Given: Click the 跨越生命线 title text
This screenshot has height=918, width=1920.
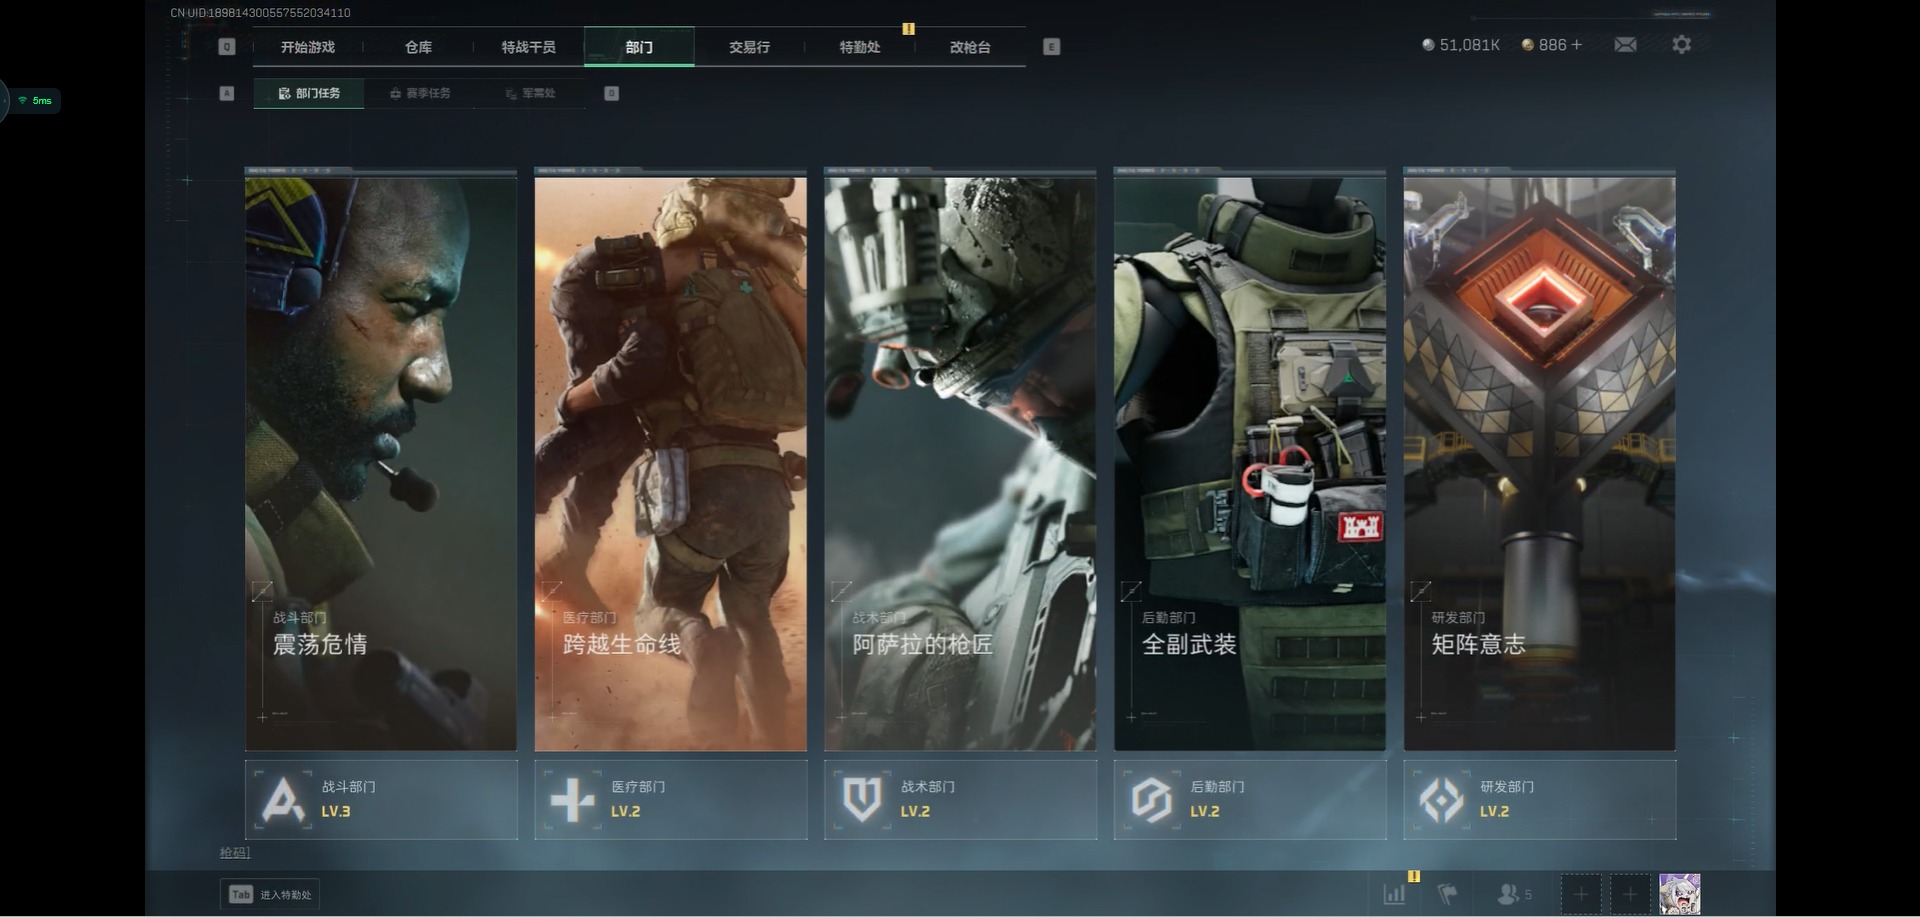Looking at the screenshot, I should (622, 645).
